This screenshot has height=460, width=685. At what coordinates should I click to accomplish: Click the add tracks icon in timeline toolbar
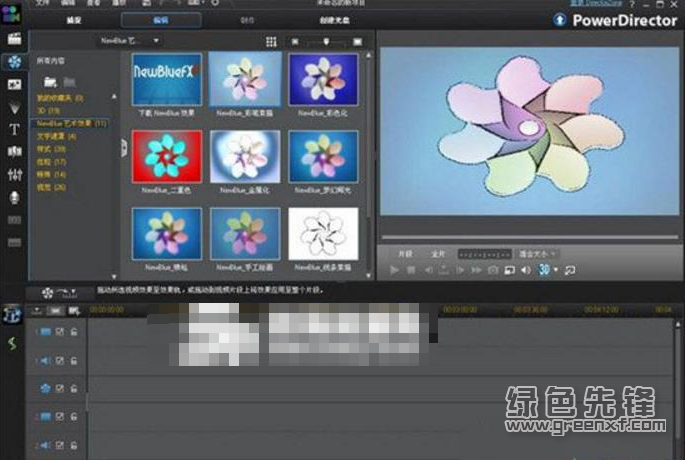pyautogui.click(x=74, y=311)
